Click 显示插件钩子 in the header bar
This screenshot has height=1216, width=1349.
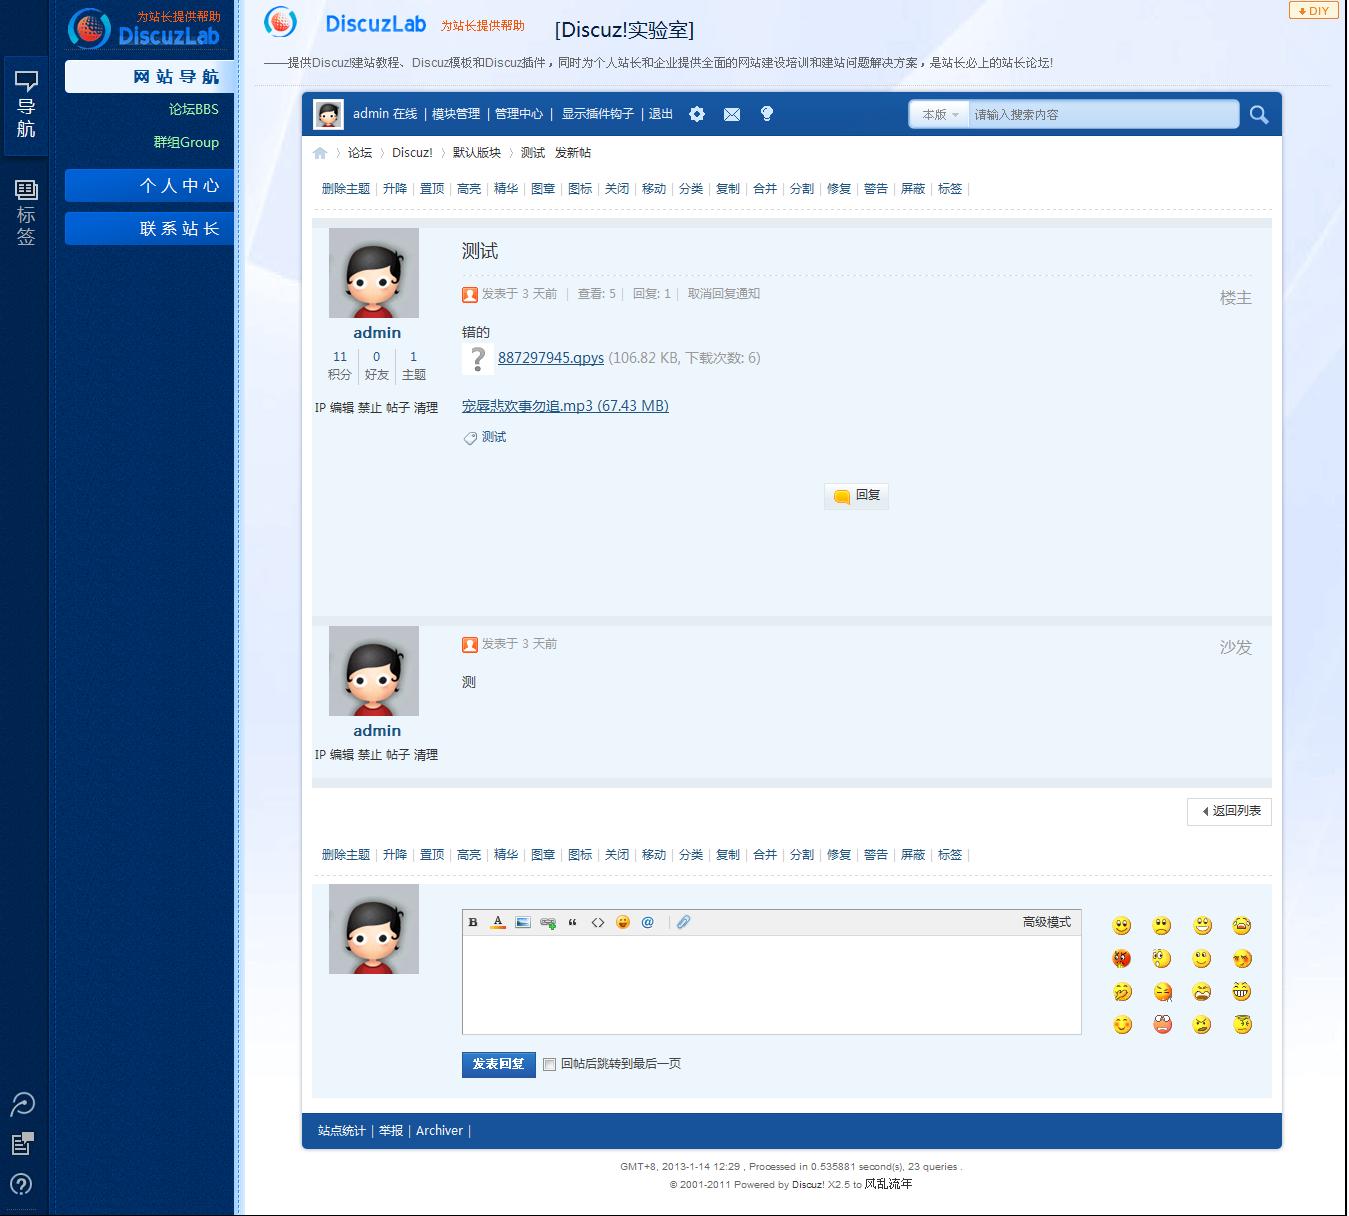pyautogui.click(x=597, y=114)
